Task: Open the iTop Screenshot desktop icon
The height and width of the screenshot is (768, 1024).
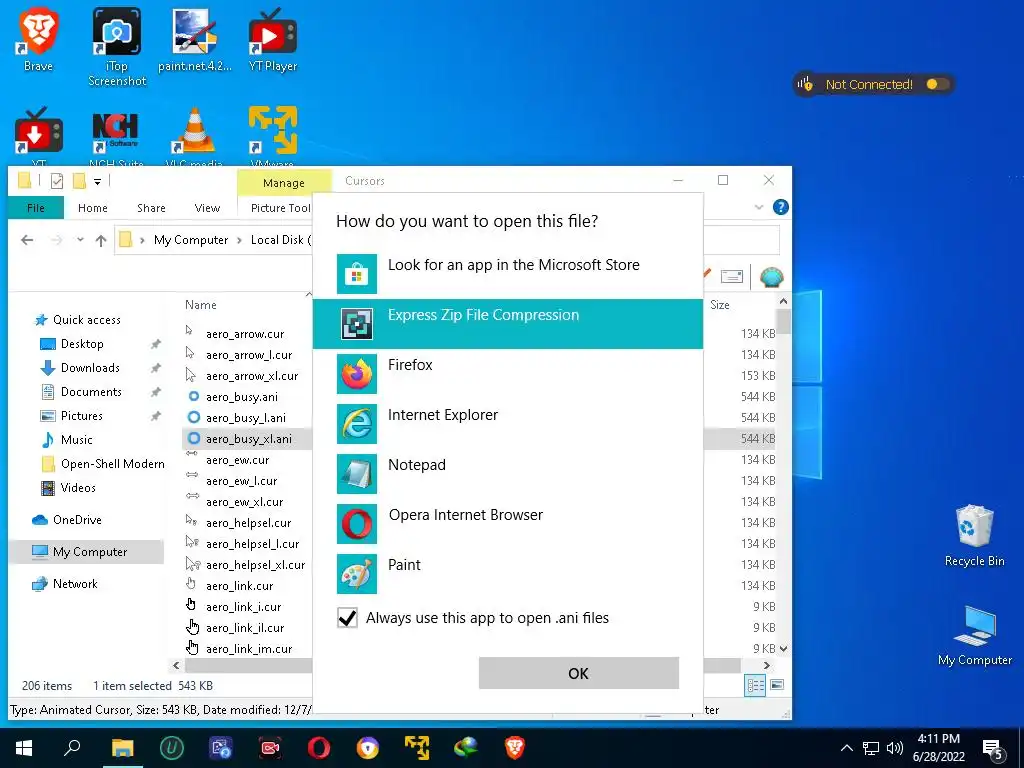Action: tap(117, 47)
